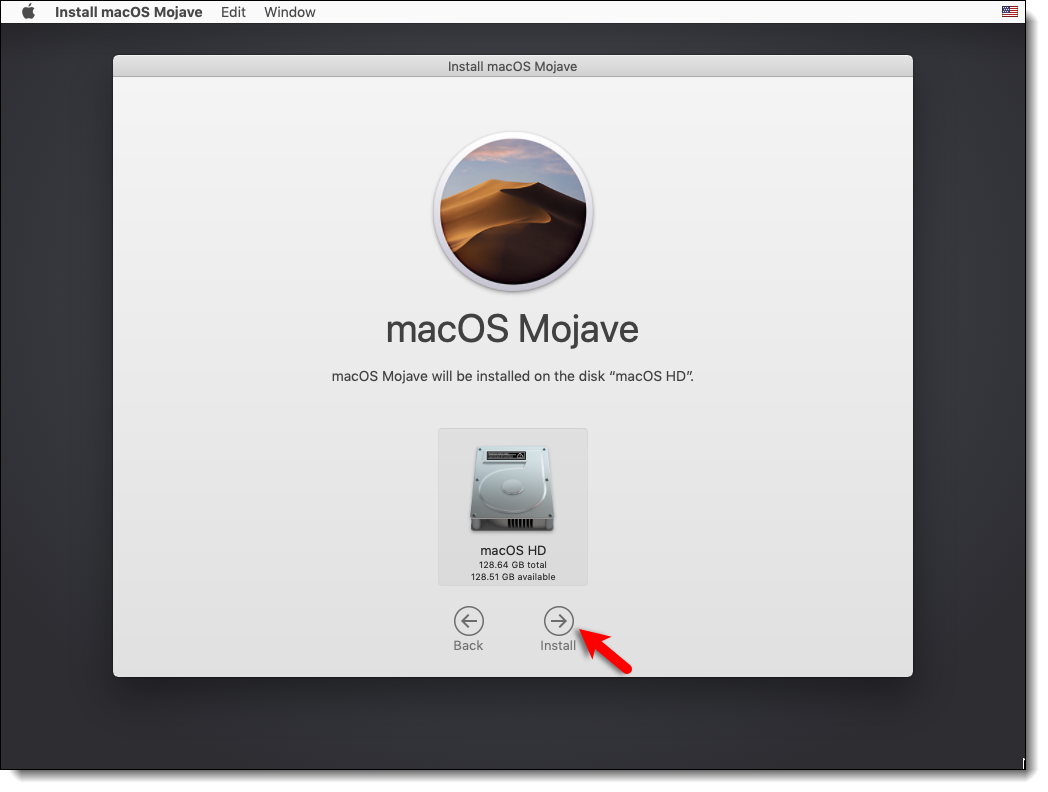Image resolution: width=1048 pixels, height=792 pixels.
Task: Open the Window menu
Action: (289, 12)
